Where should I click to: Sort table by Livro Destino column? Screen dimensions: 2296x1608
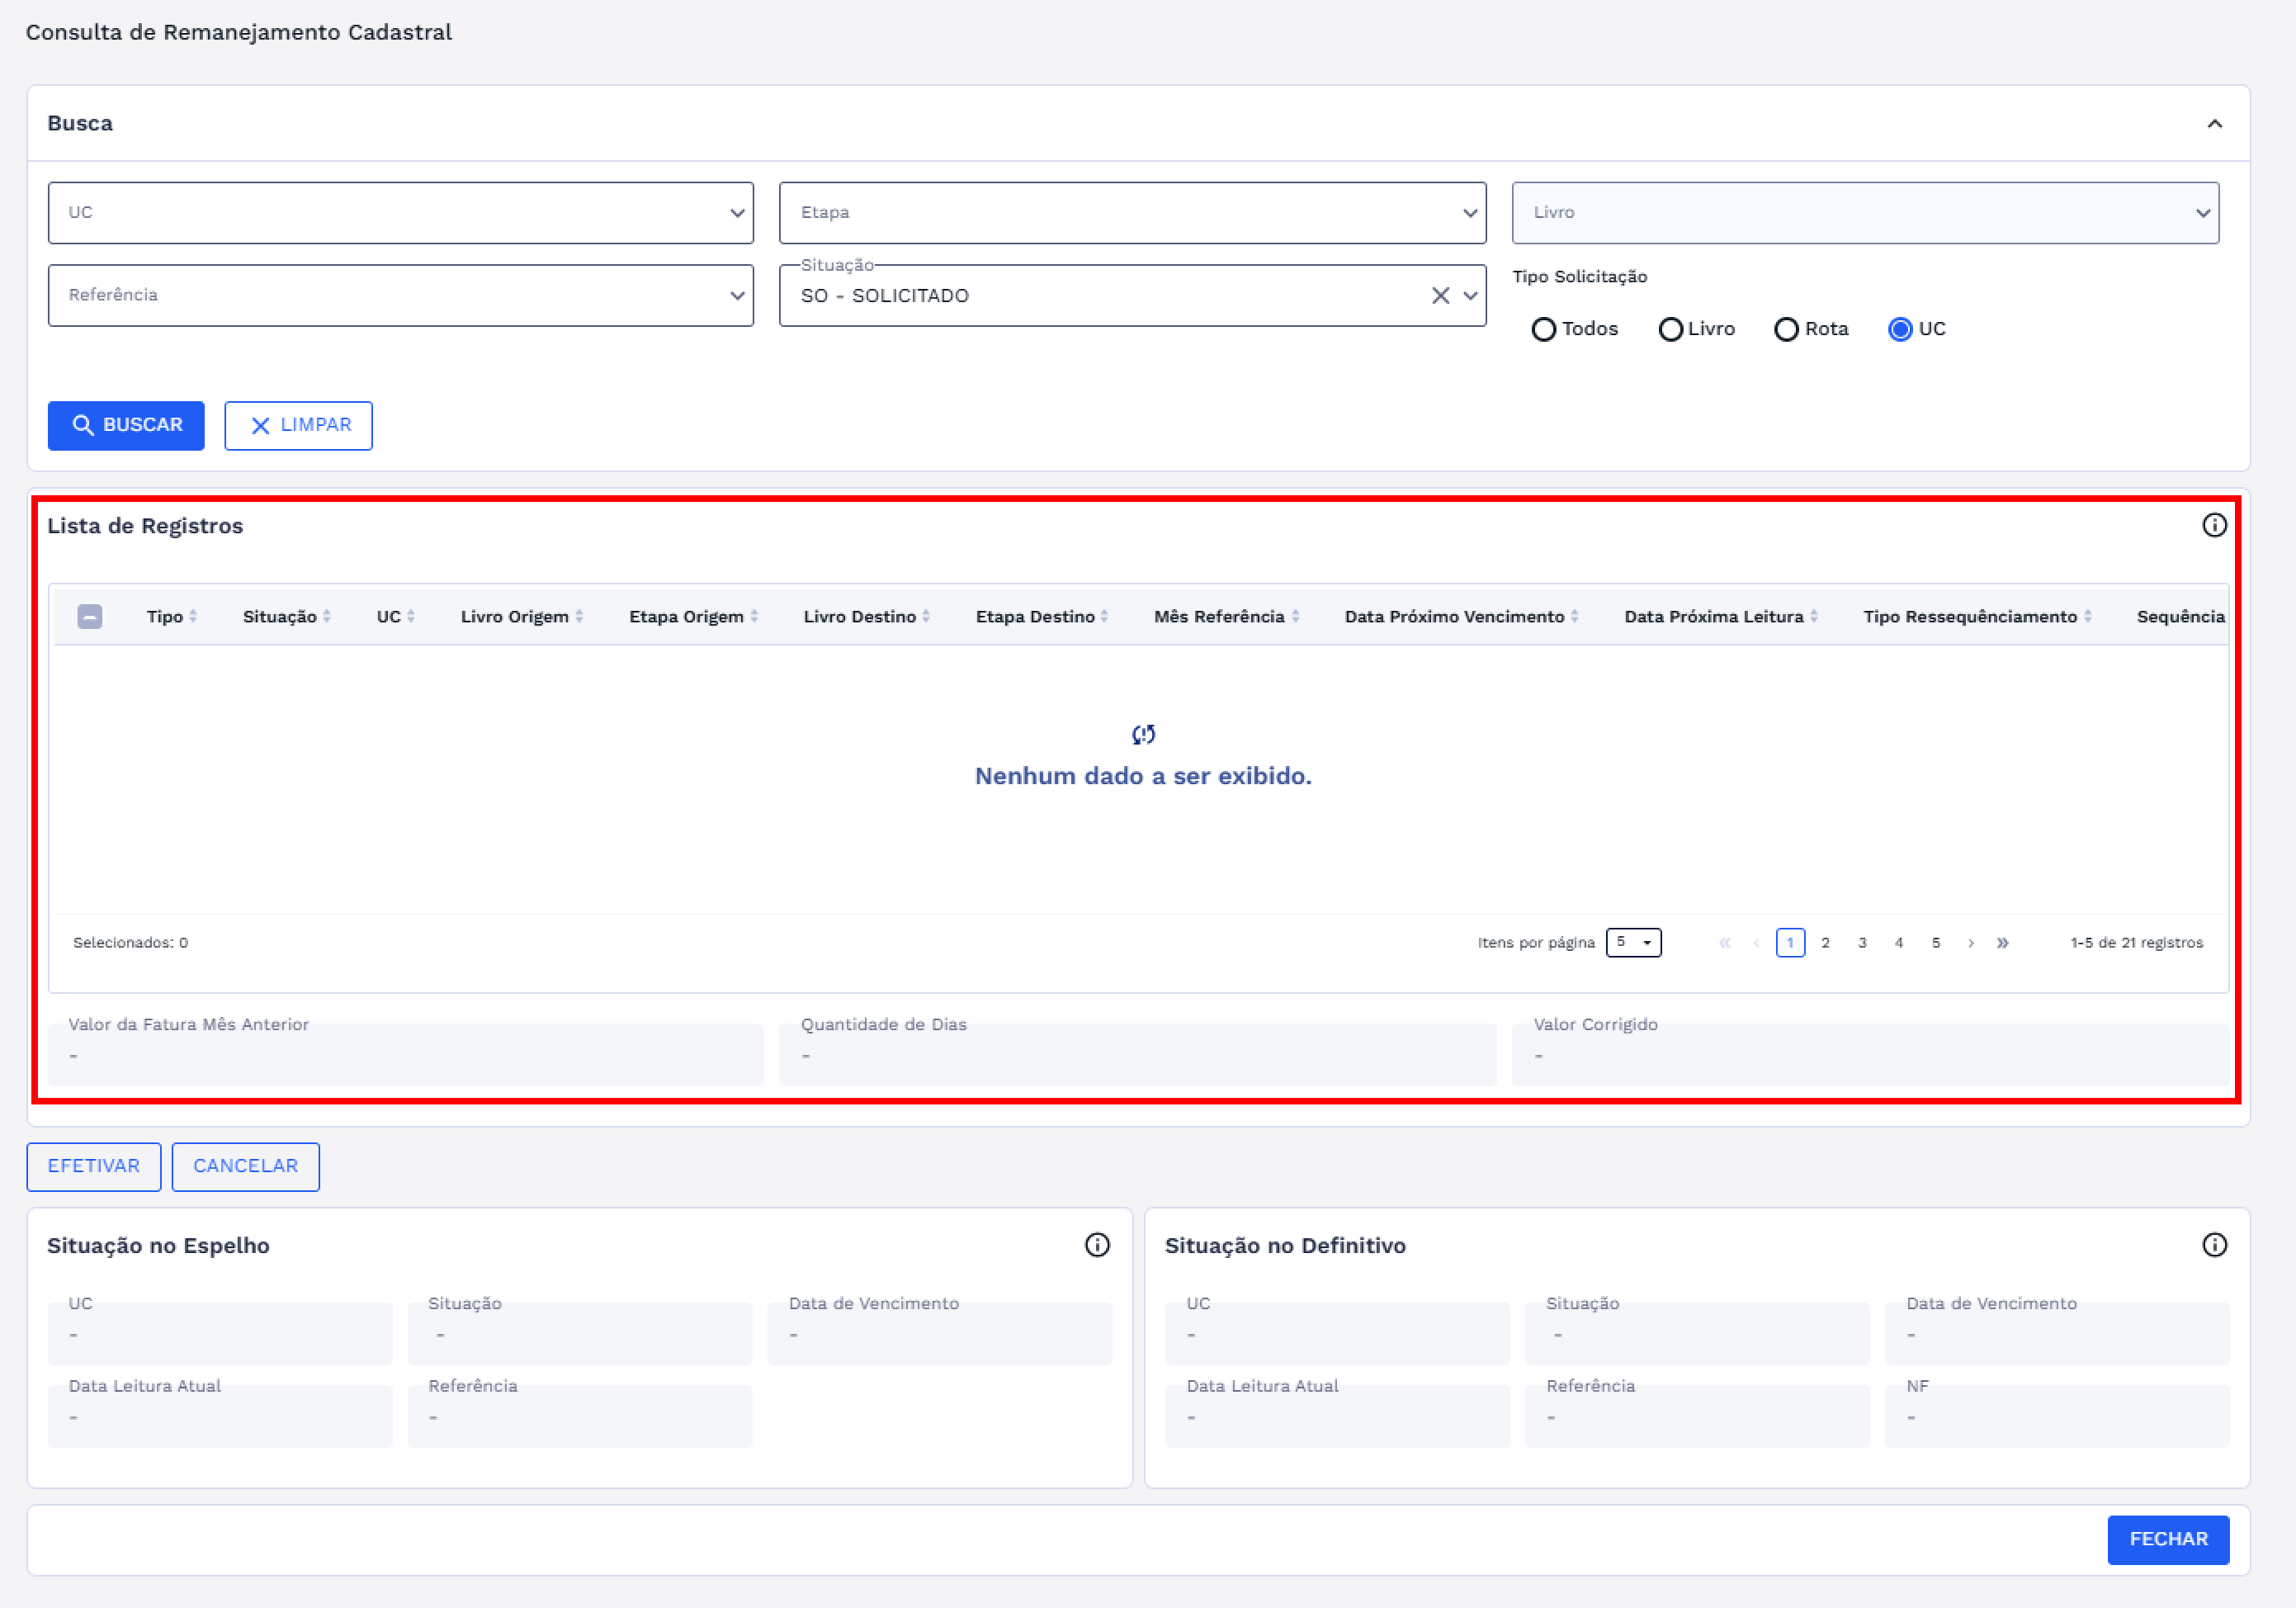pyautogui.click(x=866, y=616)
